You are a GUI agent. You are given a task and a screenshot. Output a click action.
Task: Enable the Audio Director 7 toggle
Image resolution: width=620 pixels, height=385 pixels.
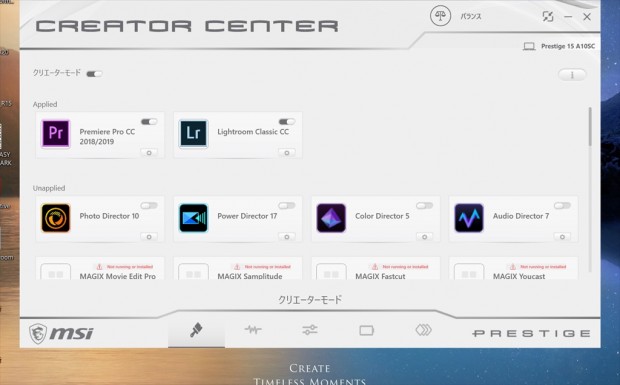[562, 206]
